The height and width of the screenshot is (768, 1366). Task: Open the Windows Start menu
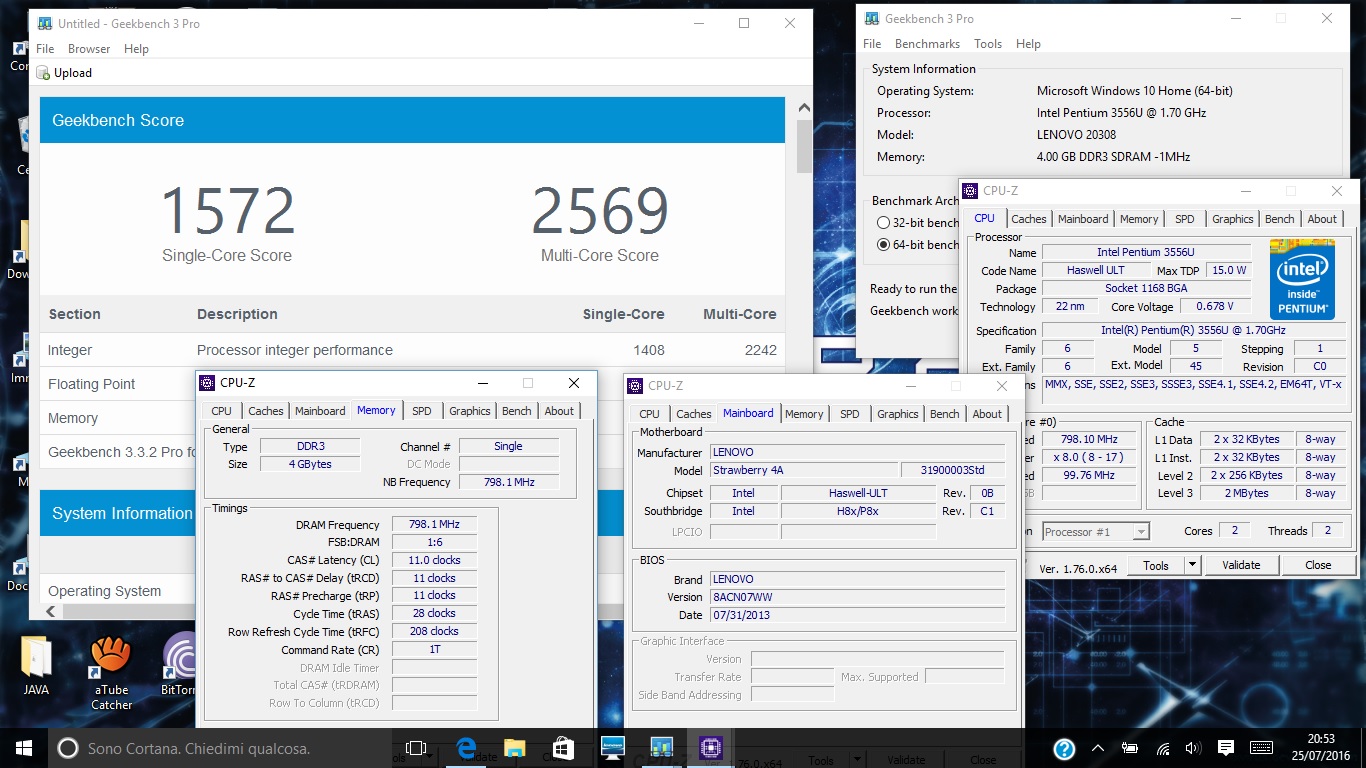pyautogui.click(x=24, y=748)
